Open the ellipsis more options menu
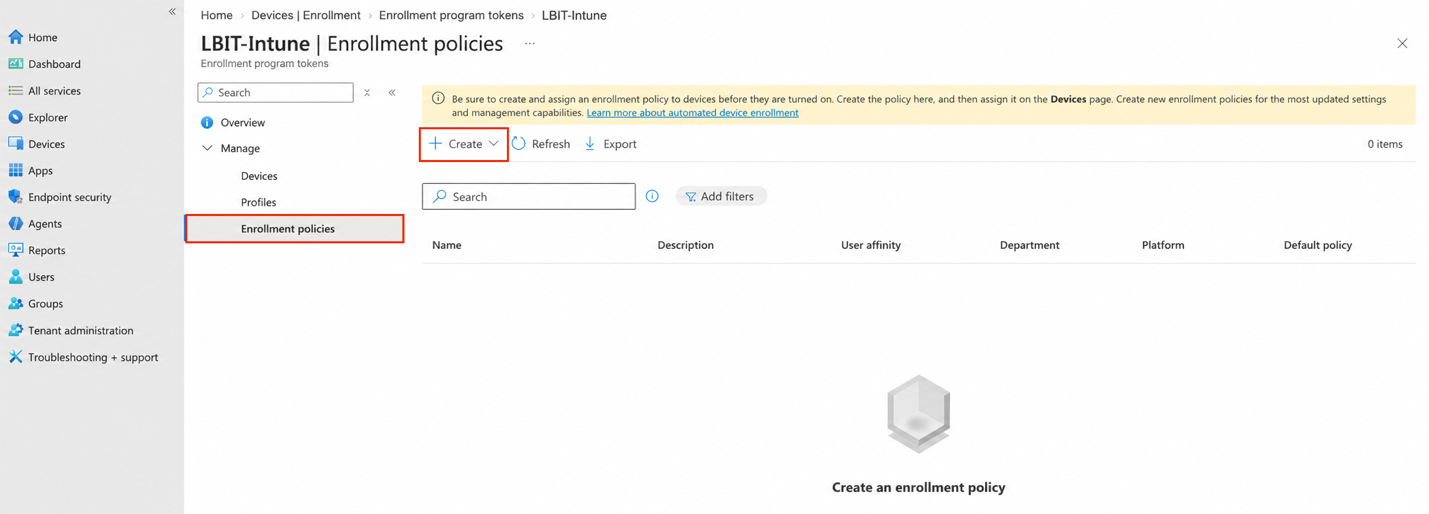The image size is (1429, 514). [x=530, y=44]
